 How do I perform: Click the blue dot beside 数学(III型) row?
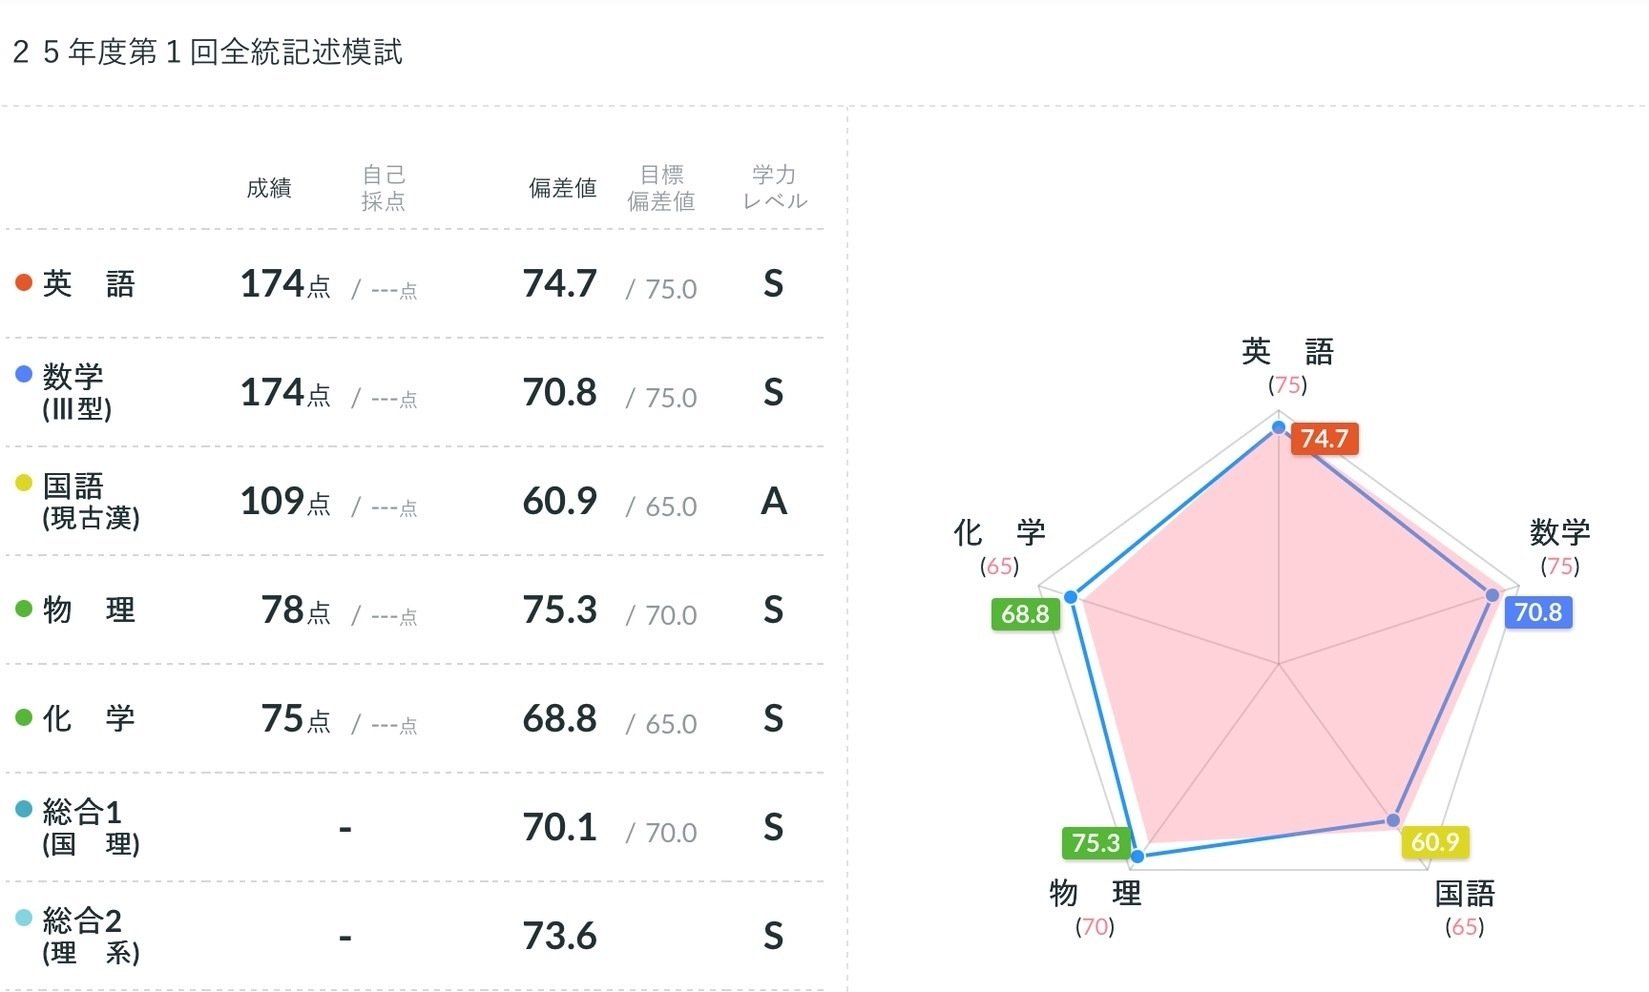24,374
